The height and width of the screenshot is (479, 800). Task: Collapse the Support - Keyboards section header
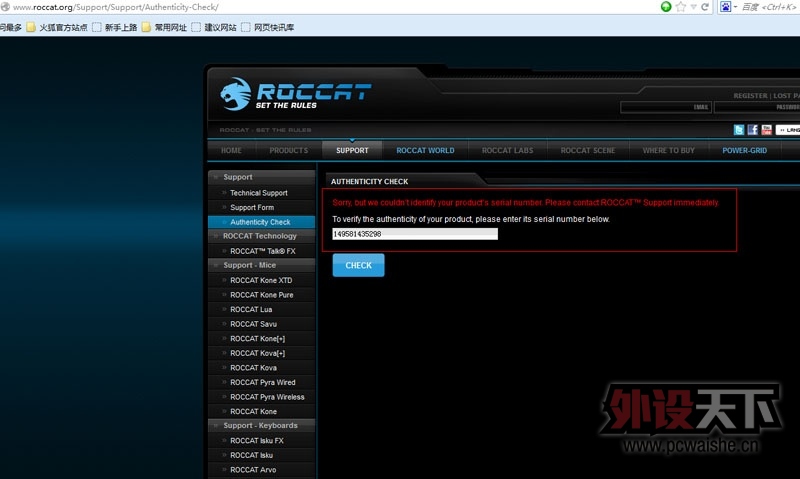pyautogui.click(x=262, y=425)
